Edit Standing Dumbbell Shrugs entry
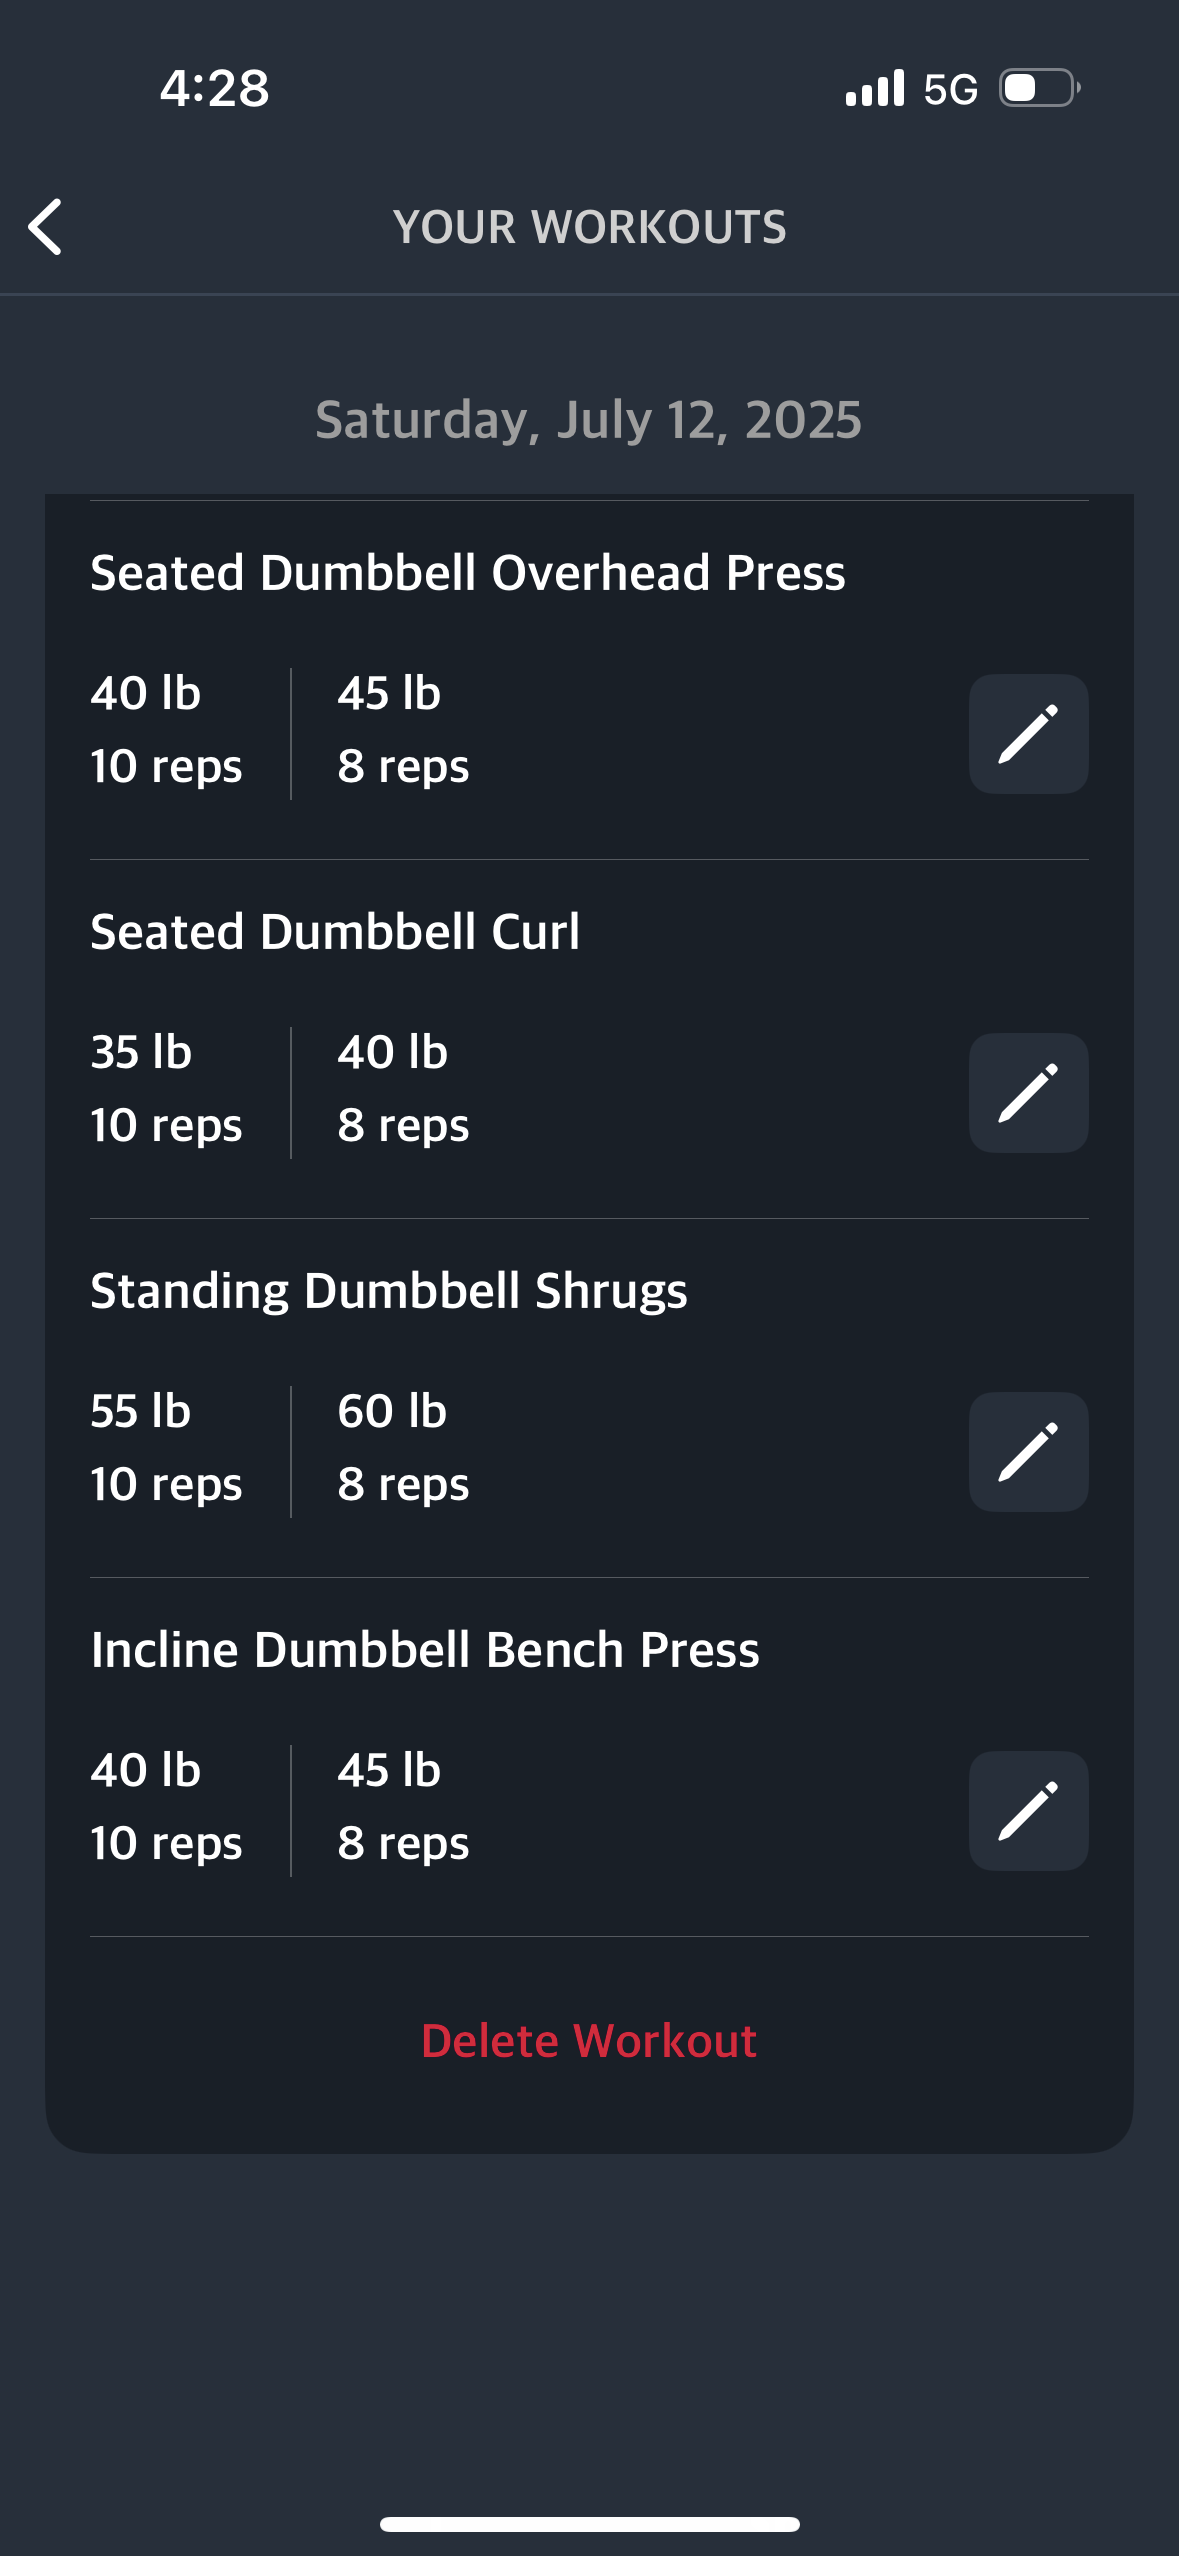Viewport: 1179px width, 2556px height. 1028,1452
